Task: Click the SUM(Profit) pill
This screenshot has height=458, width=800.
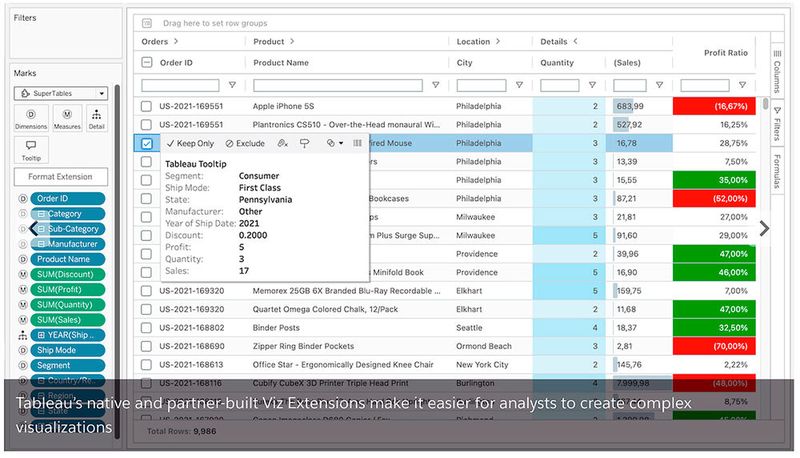Action: click(67, 290)
